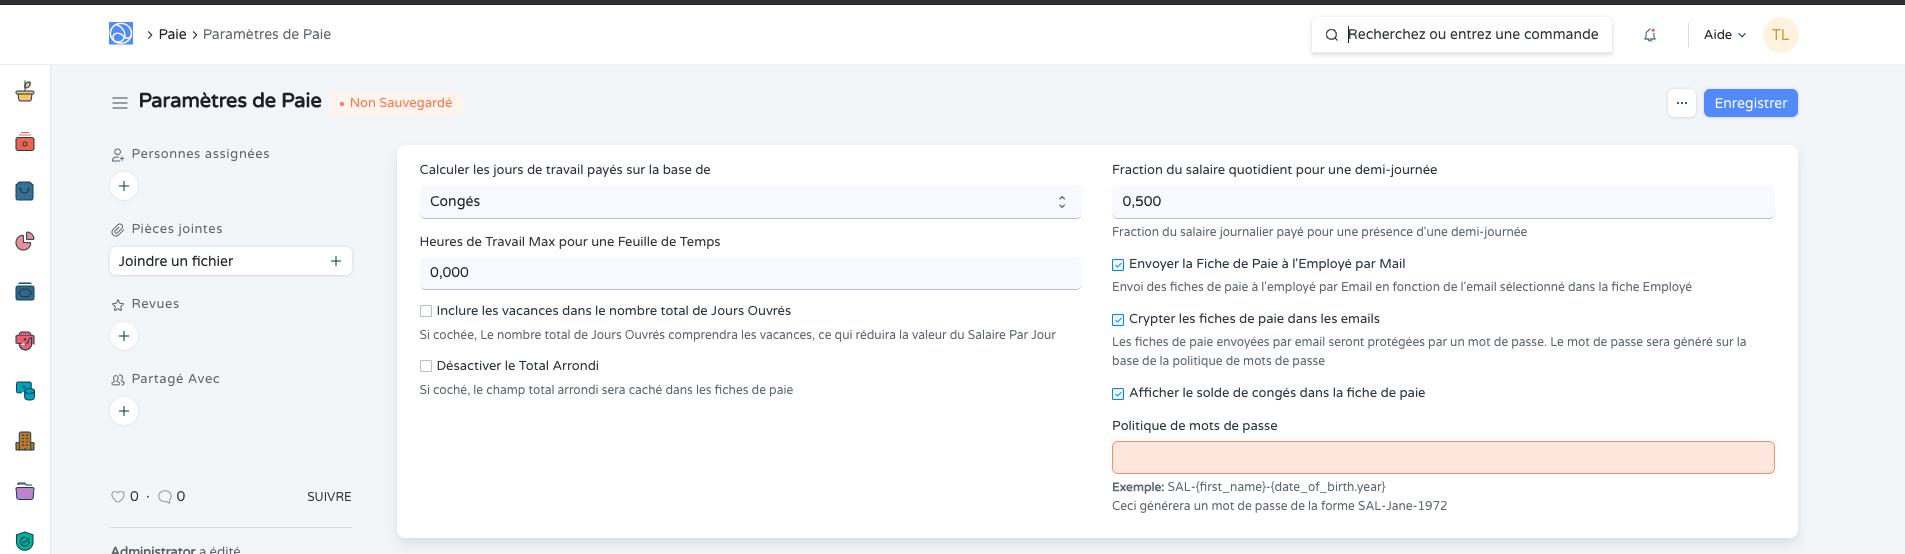The image size is (1905, 554).
Task: Uncheck Envoyer la Fiche de Paie par Mail
Action: click(x=1118, y=265)
